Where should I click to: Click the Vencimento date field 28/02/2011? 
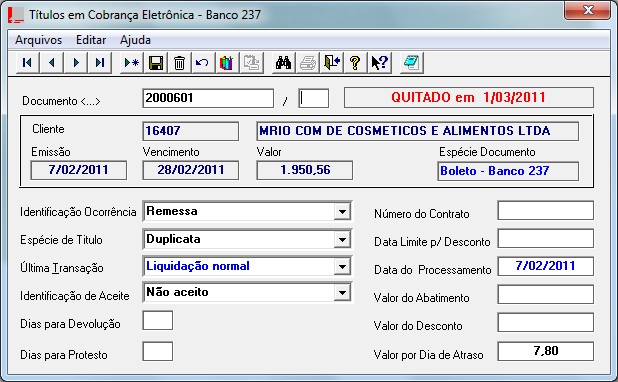[191, 170]
